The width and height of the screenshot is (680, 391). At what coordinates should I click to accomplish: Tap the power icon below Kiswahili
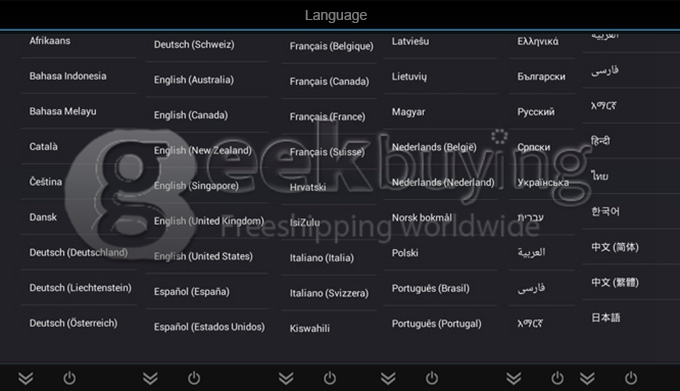click(330, 378)
